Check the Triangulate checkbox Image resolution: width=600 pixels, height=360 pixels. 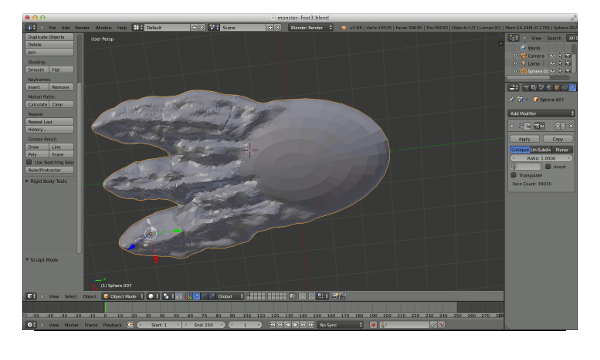click(x=514, y=175)
